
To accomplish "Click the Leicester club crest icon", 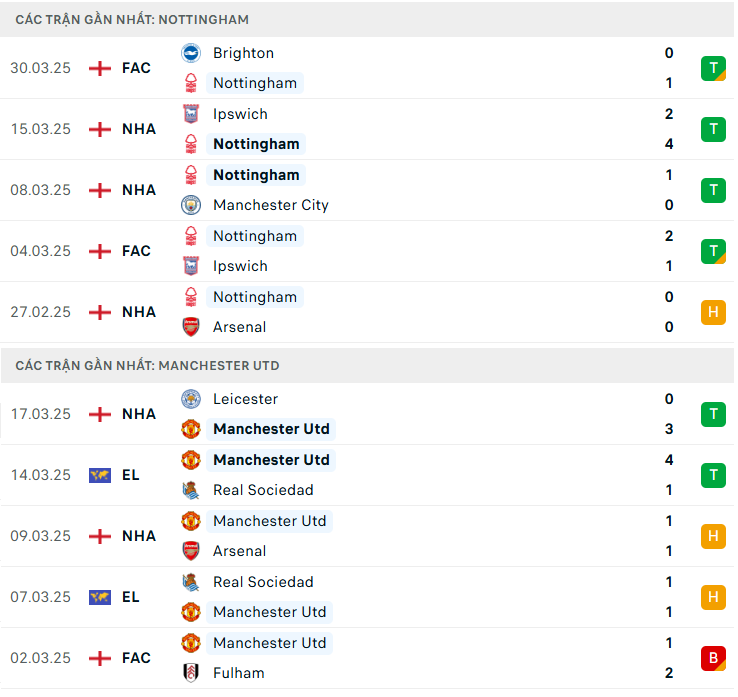I will pyautogui.click(x=190, y=399).
